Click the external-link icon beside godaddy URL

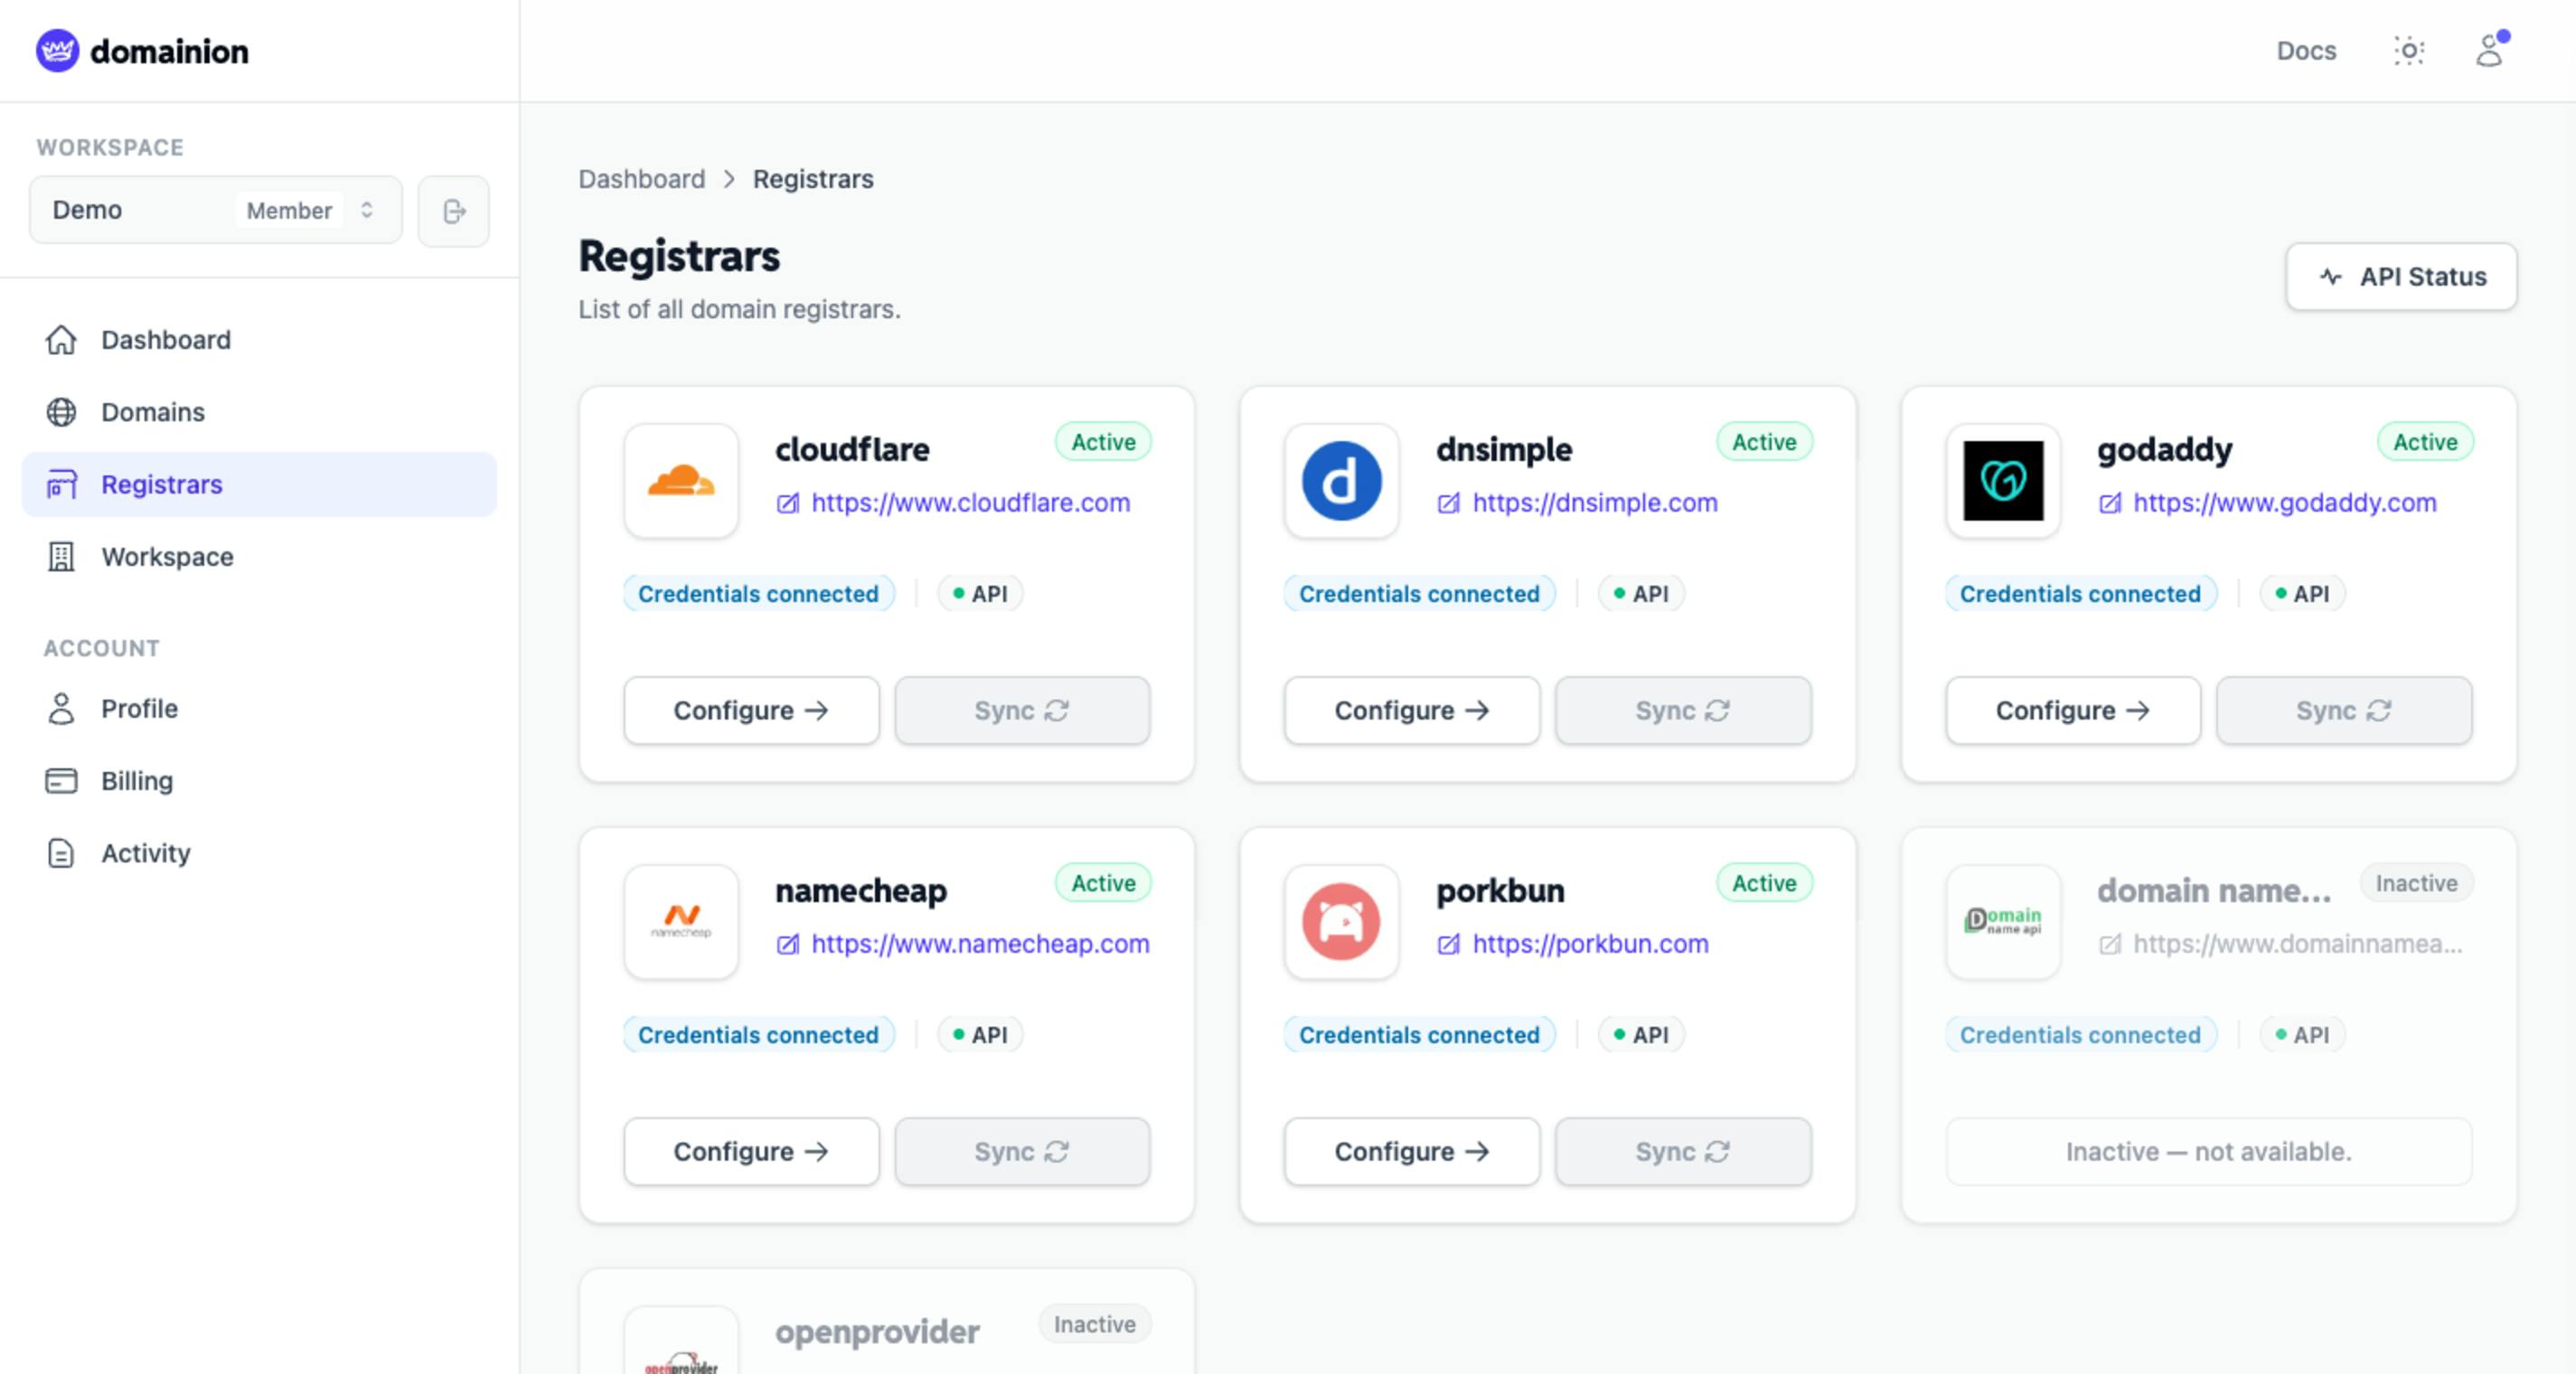2110,503
